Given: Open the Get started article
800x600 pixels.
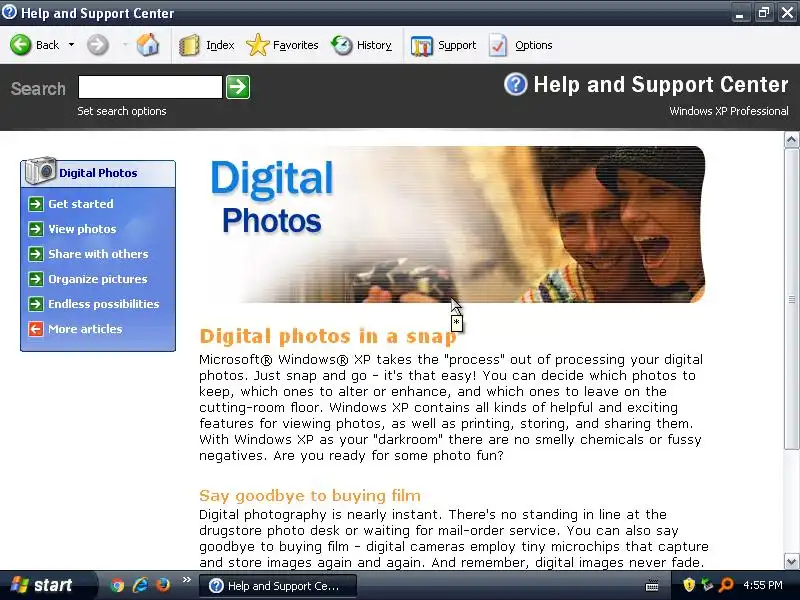Looking at the screenshot, I should pos(81,204).
